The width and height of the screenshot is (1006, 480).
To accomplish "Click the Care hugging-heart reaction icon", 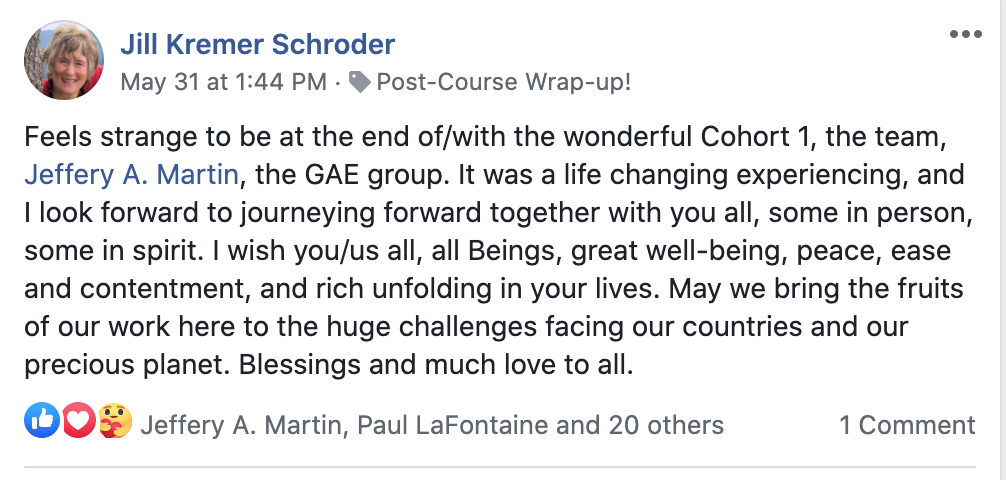I will [x=115, y=421].
